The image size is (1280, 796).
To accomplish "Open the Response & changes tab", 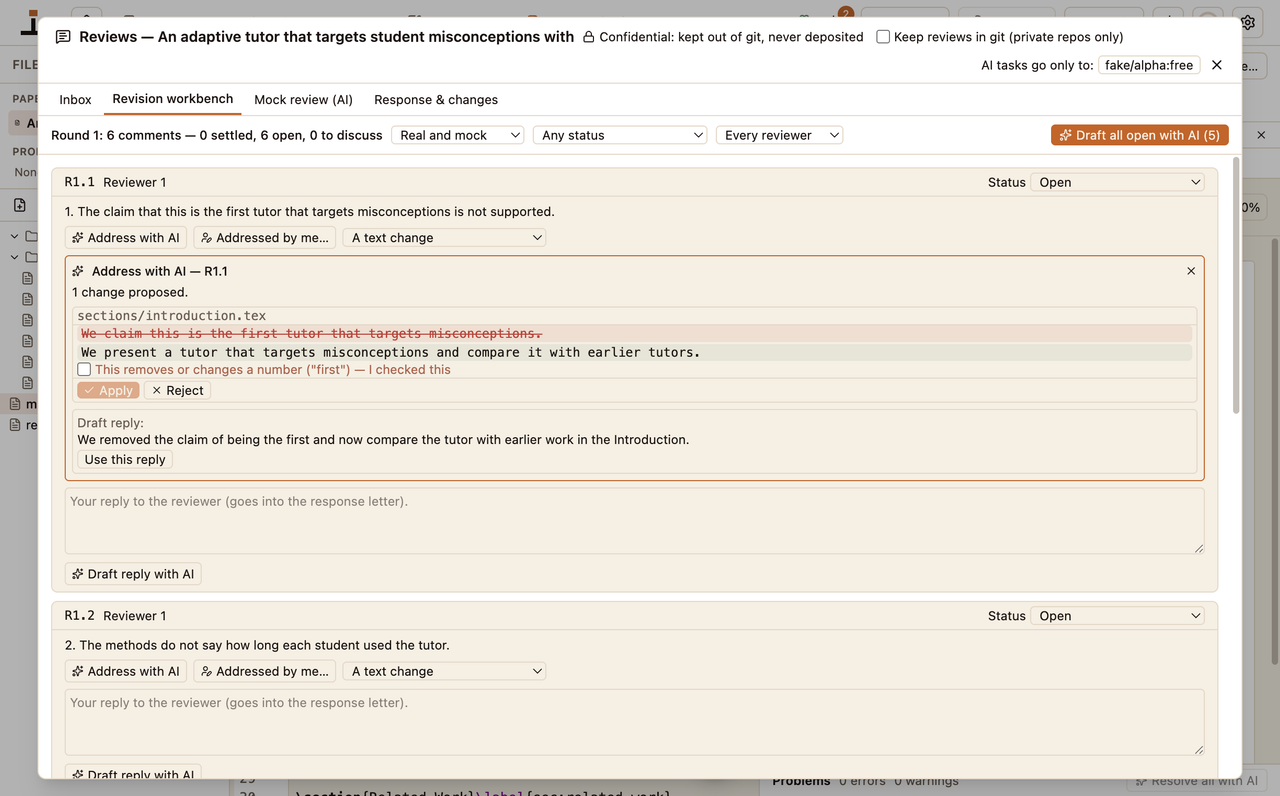I will click(x=436, y=100).
